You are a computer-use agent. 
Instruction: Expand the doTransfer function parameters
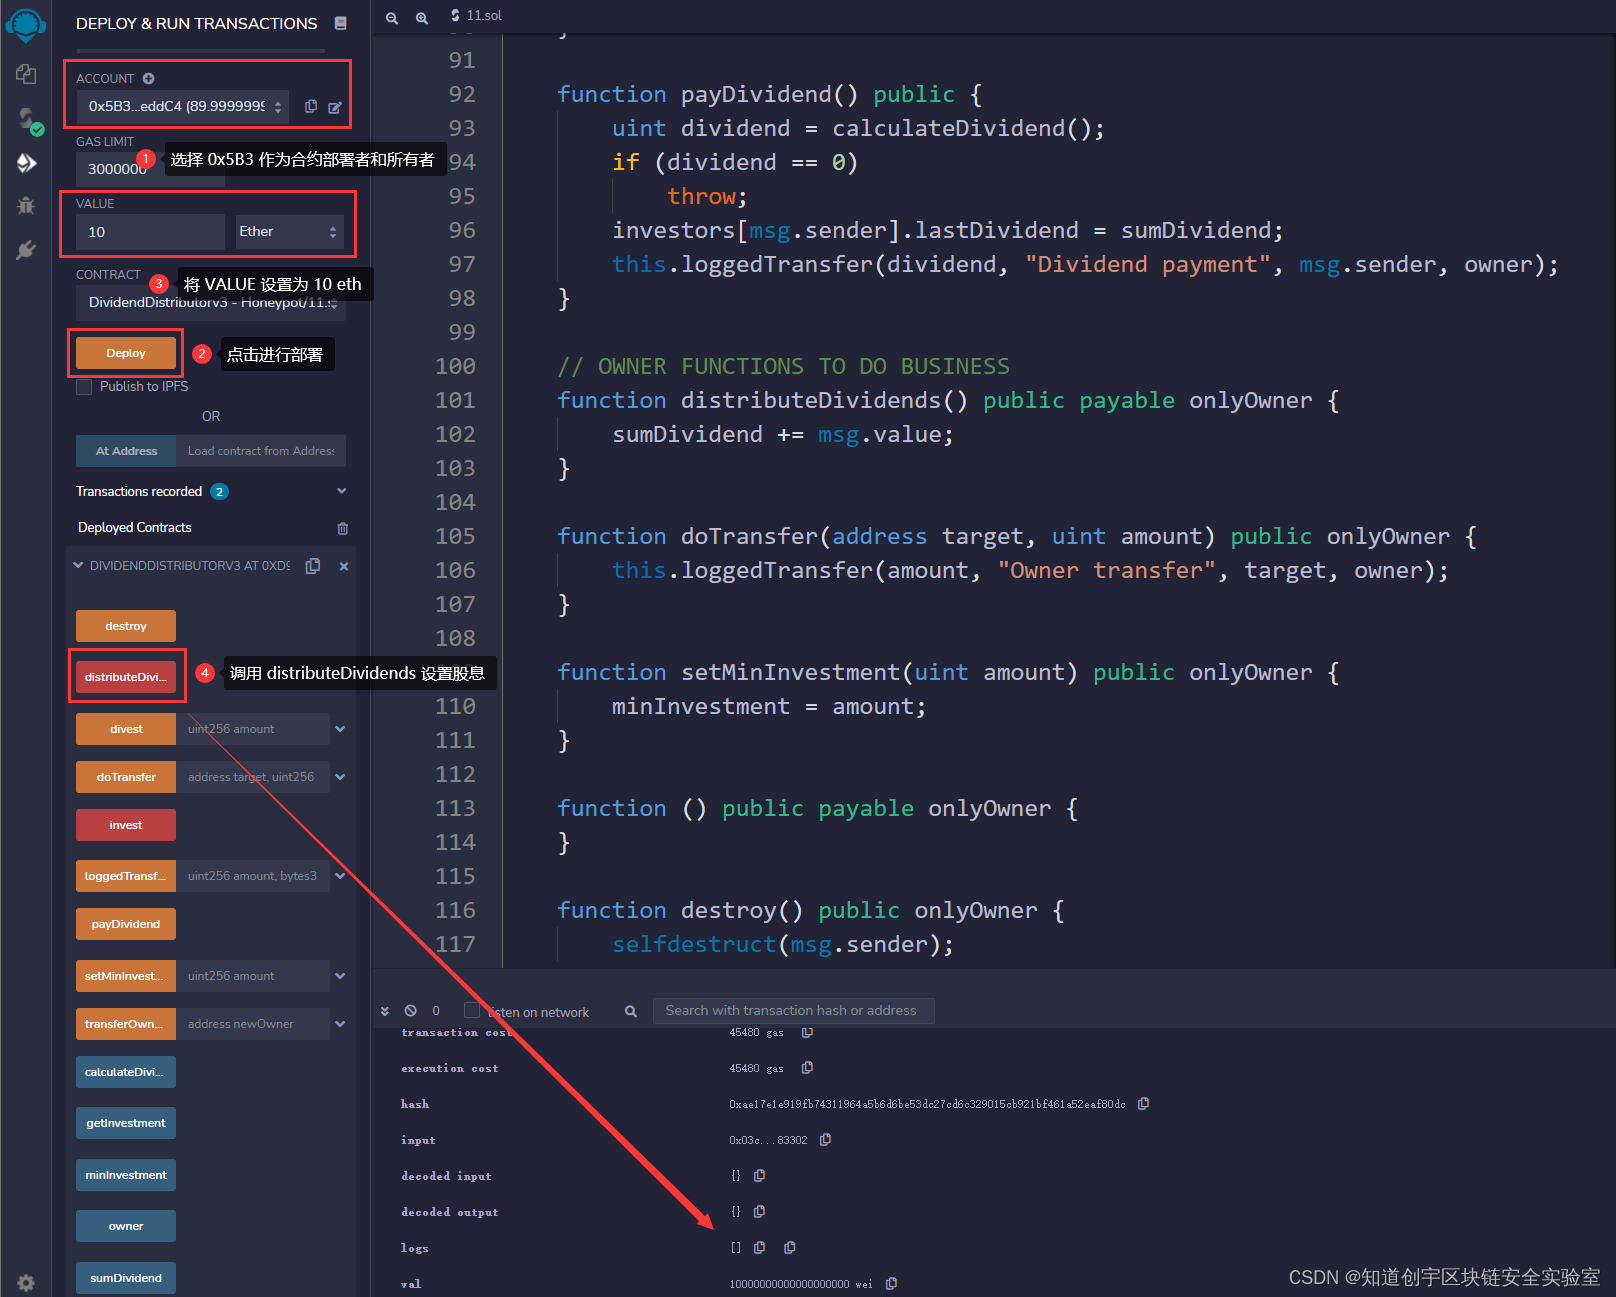click(x=340, y=777)
